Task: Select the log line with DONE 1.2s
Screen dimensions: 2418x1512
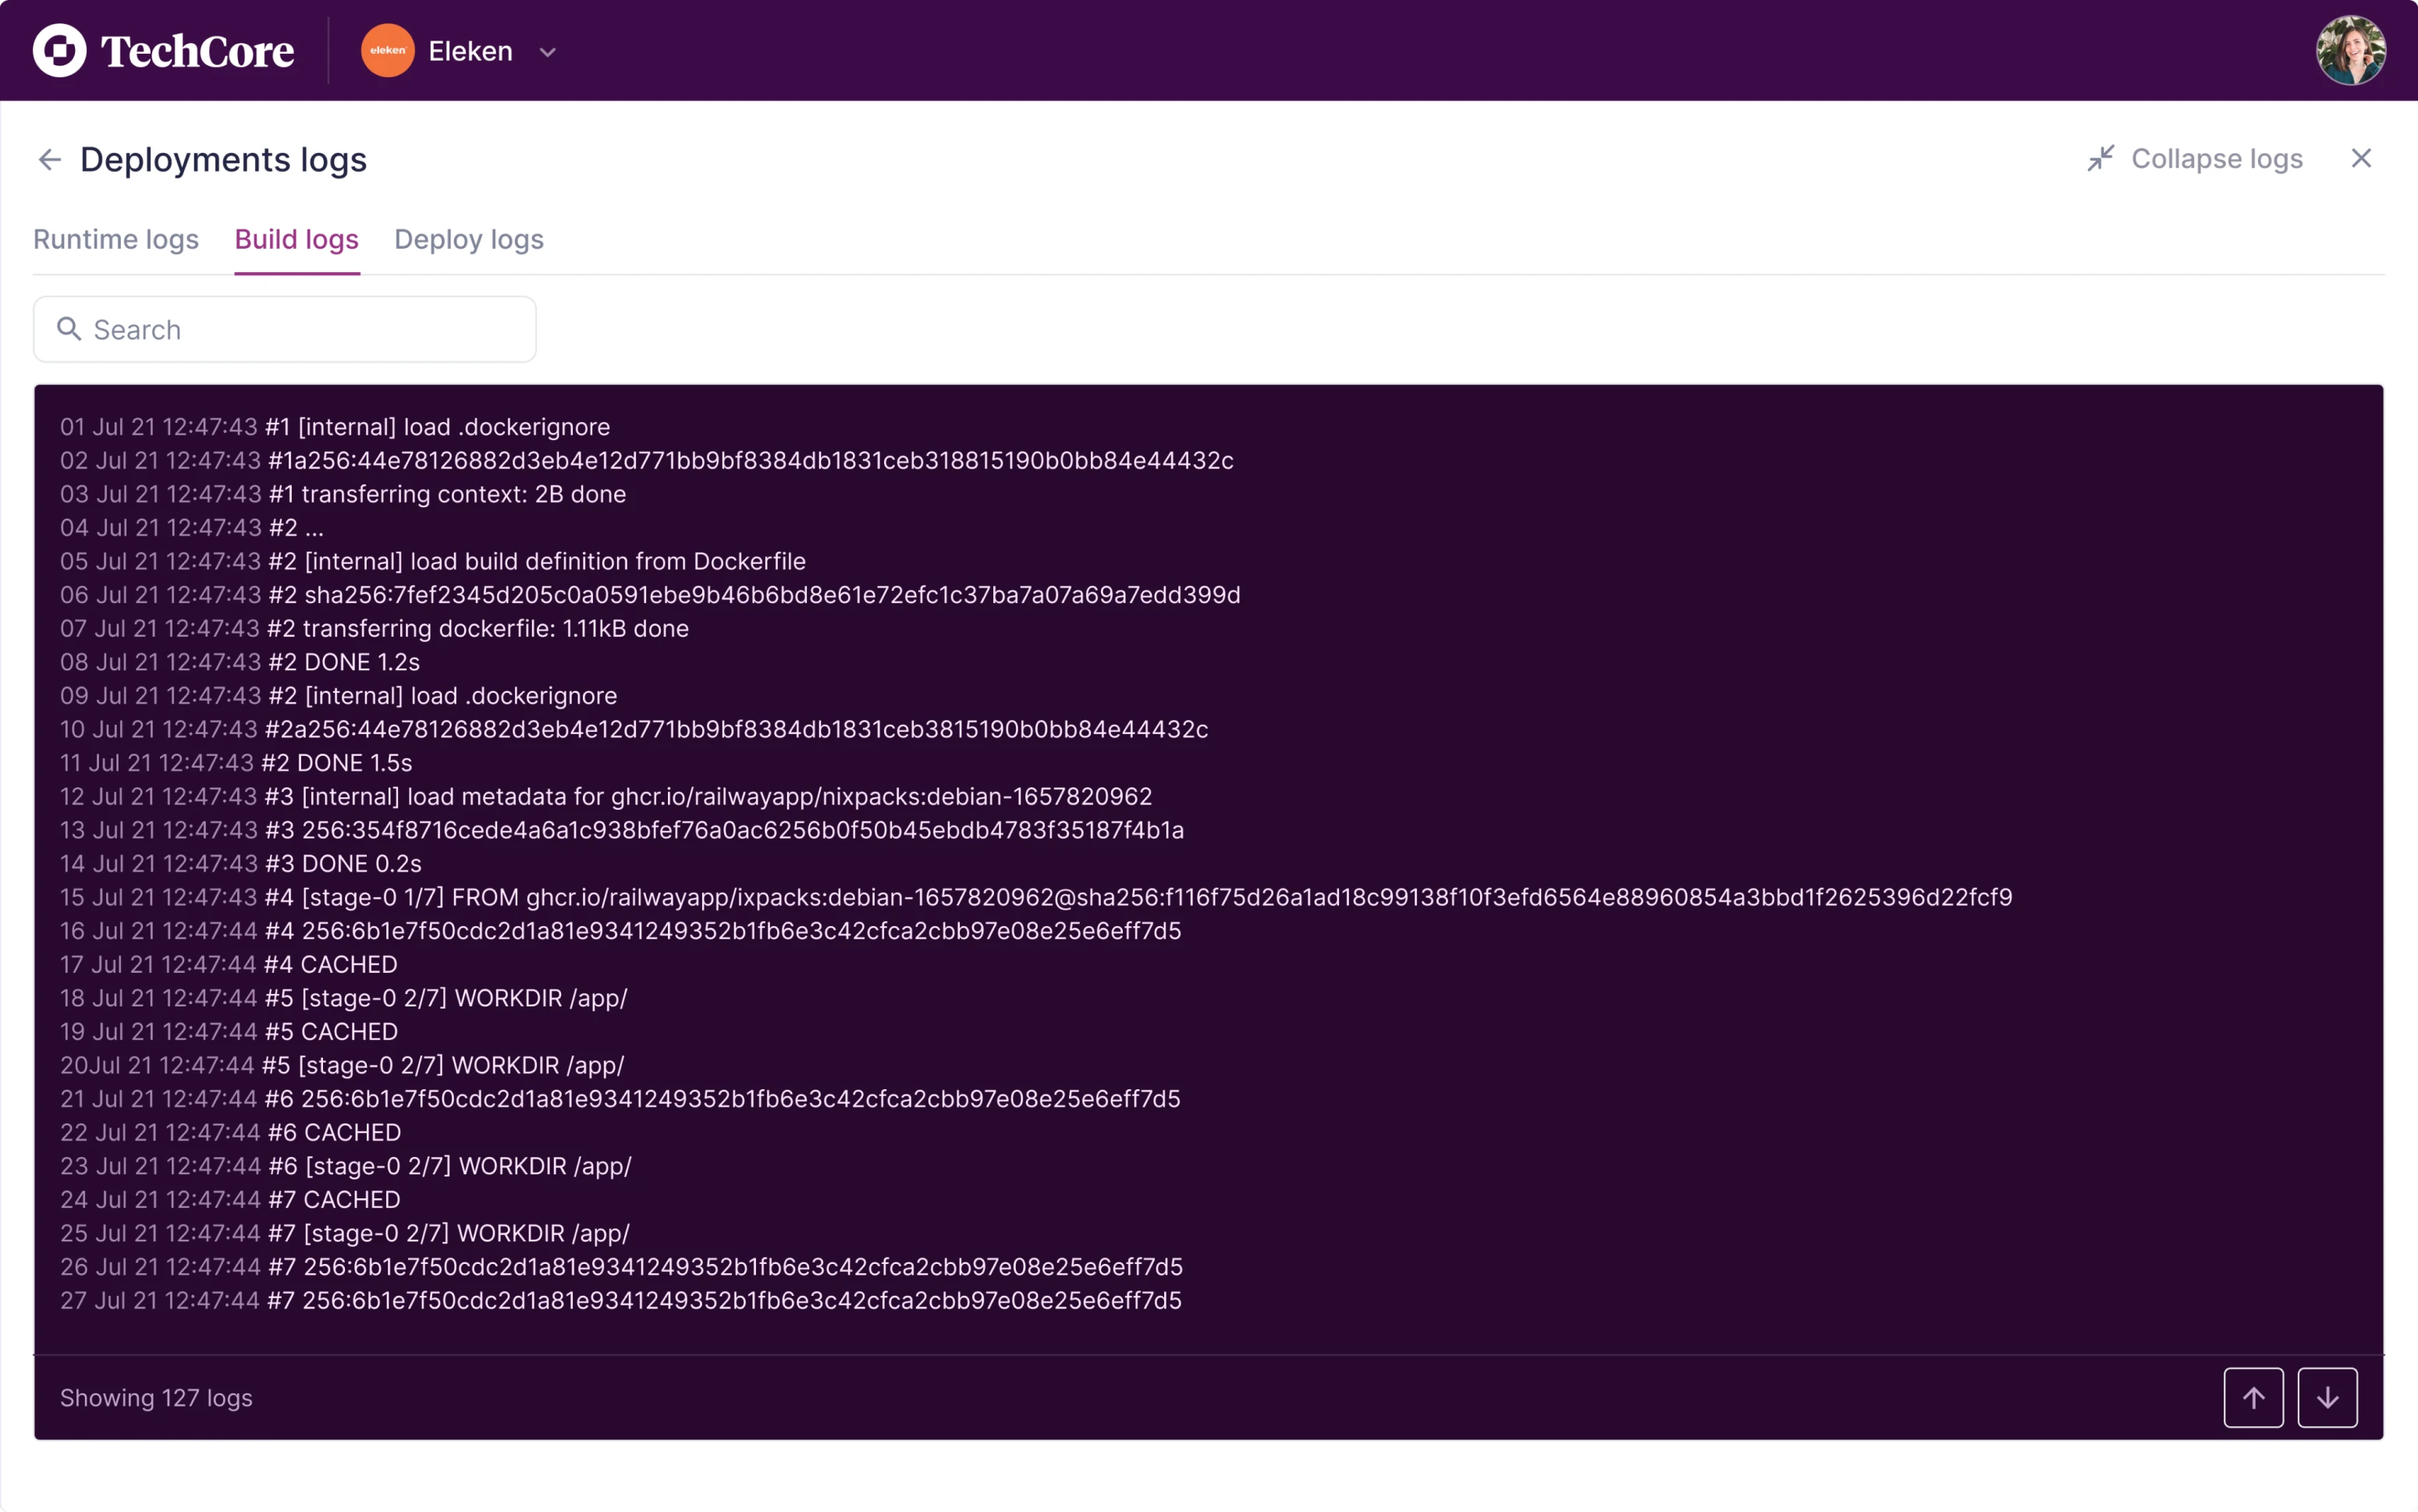Action: (240, 661)
